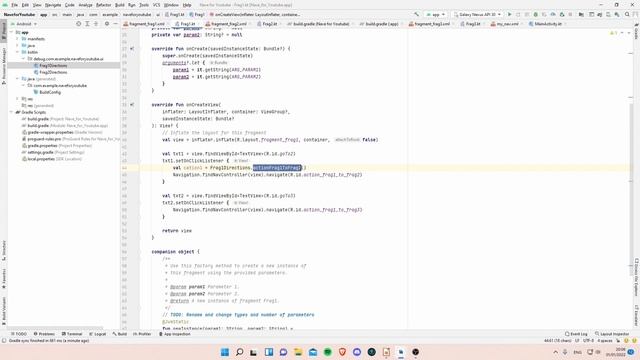Open Spotify from the taskbar
This screenshot has height=360, width=640.
pos(327,352)
